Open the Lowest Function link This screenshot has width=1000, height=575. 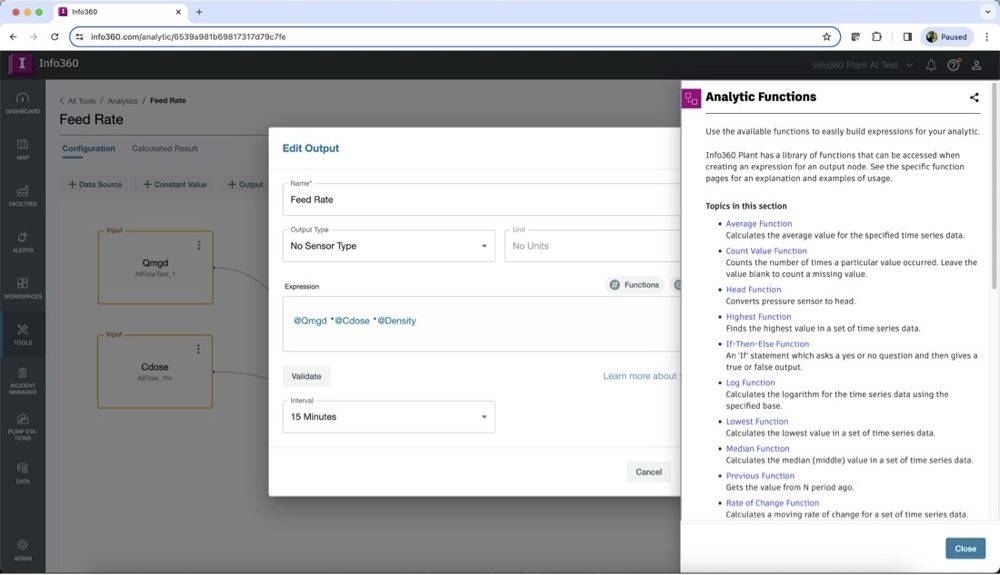757,421
